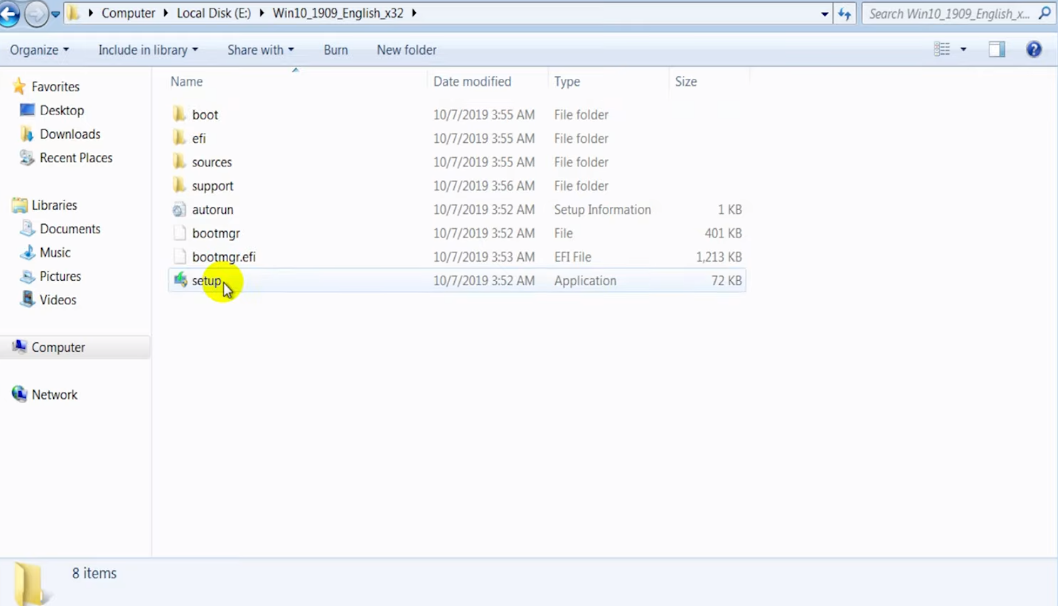Sort files by Date modified column
This screenshot has width=1058, height=606.
tap(472, 82)
